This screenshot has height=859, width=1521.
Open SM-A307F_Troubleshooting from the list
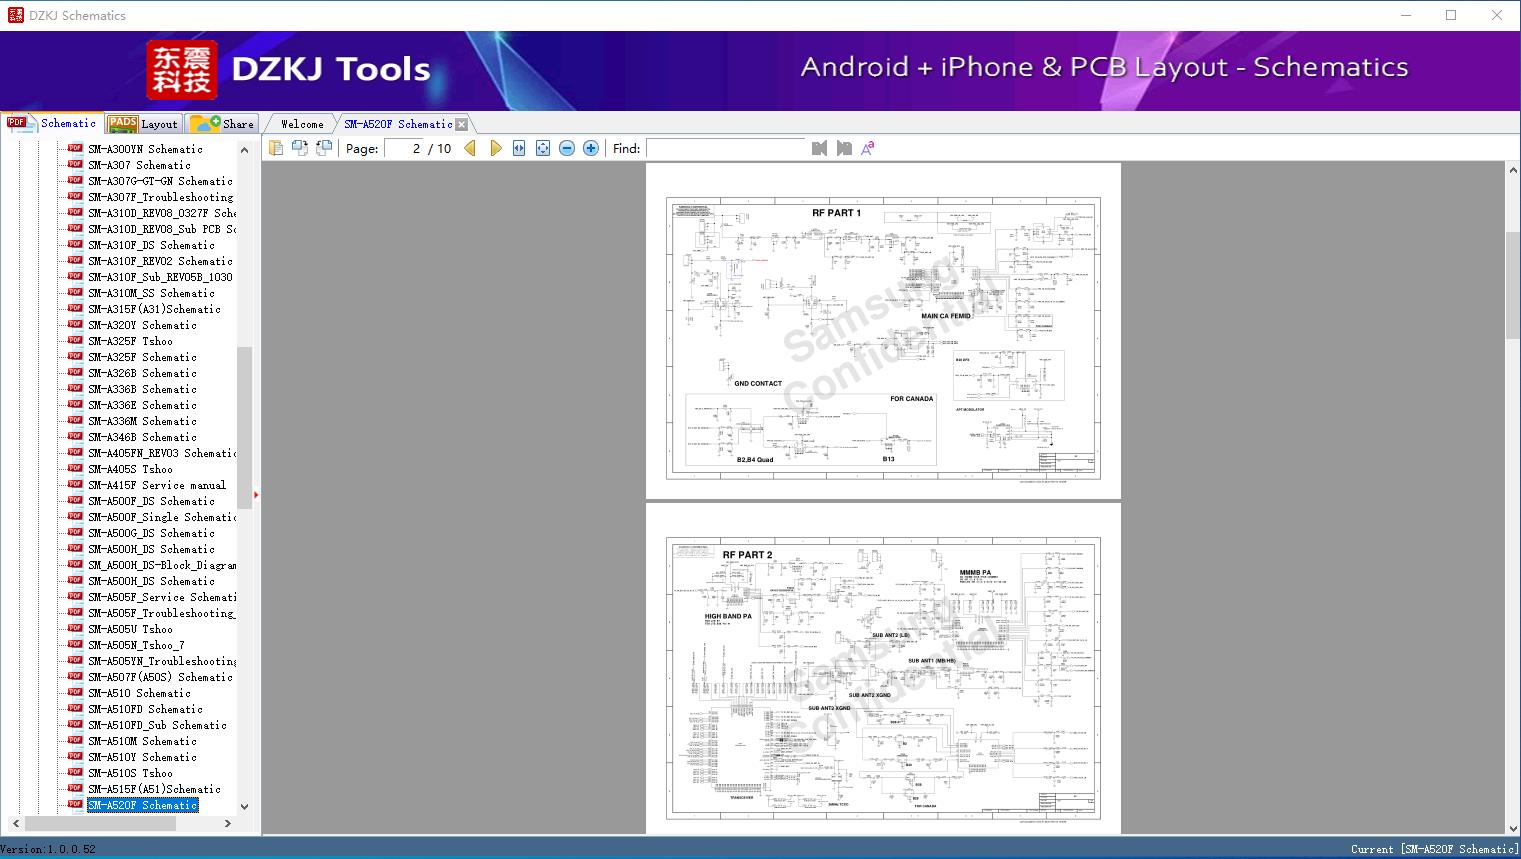(x=160, y=197)
